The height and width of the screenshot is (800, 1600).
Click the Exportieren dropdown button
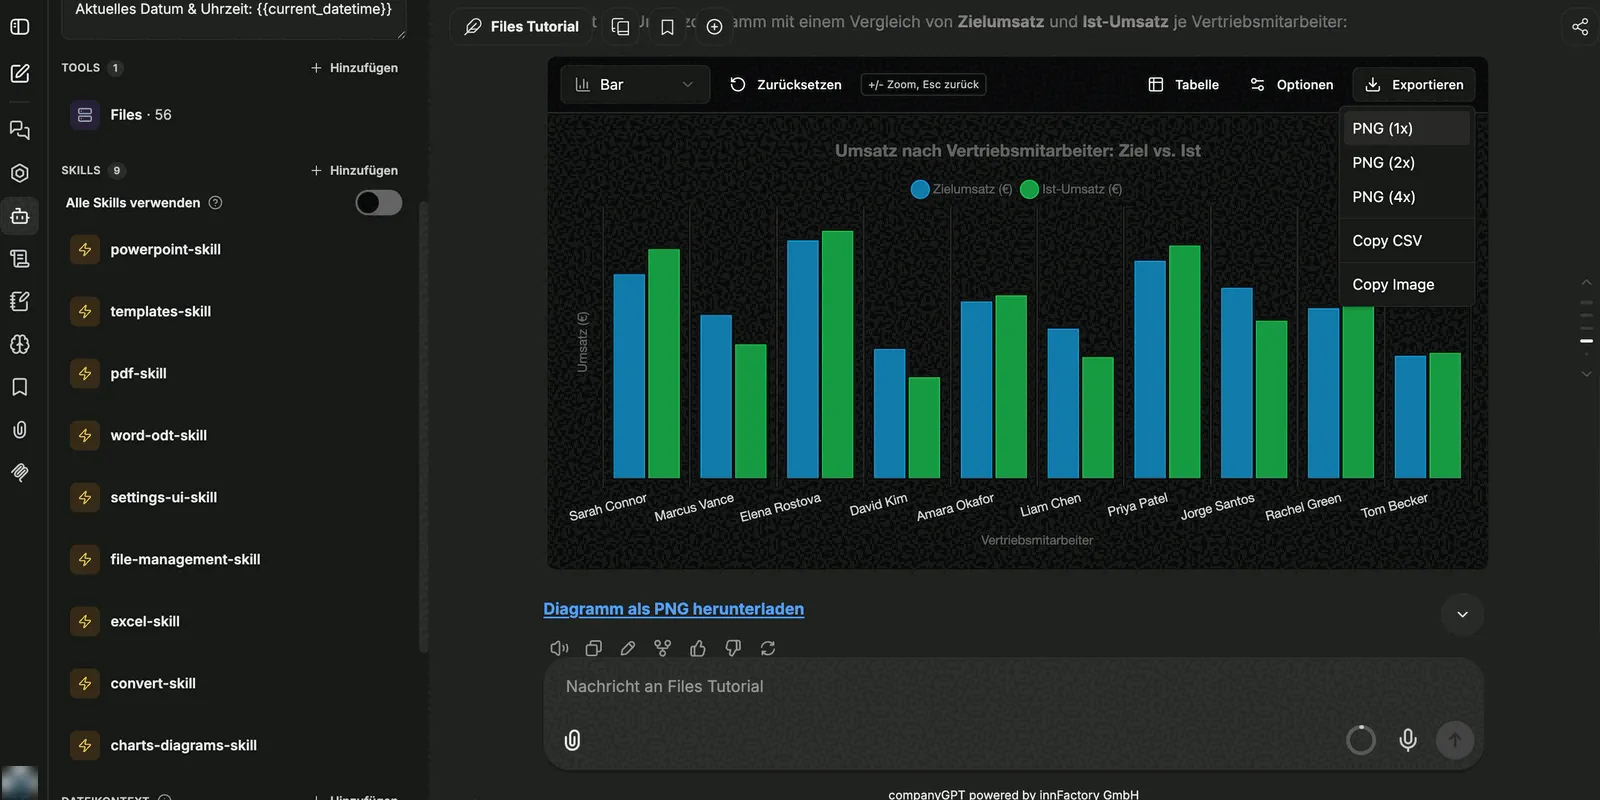point(1414,85)
